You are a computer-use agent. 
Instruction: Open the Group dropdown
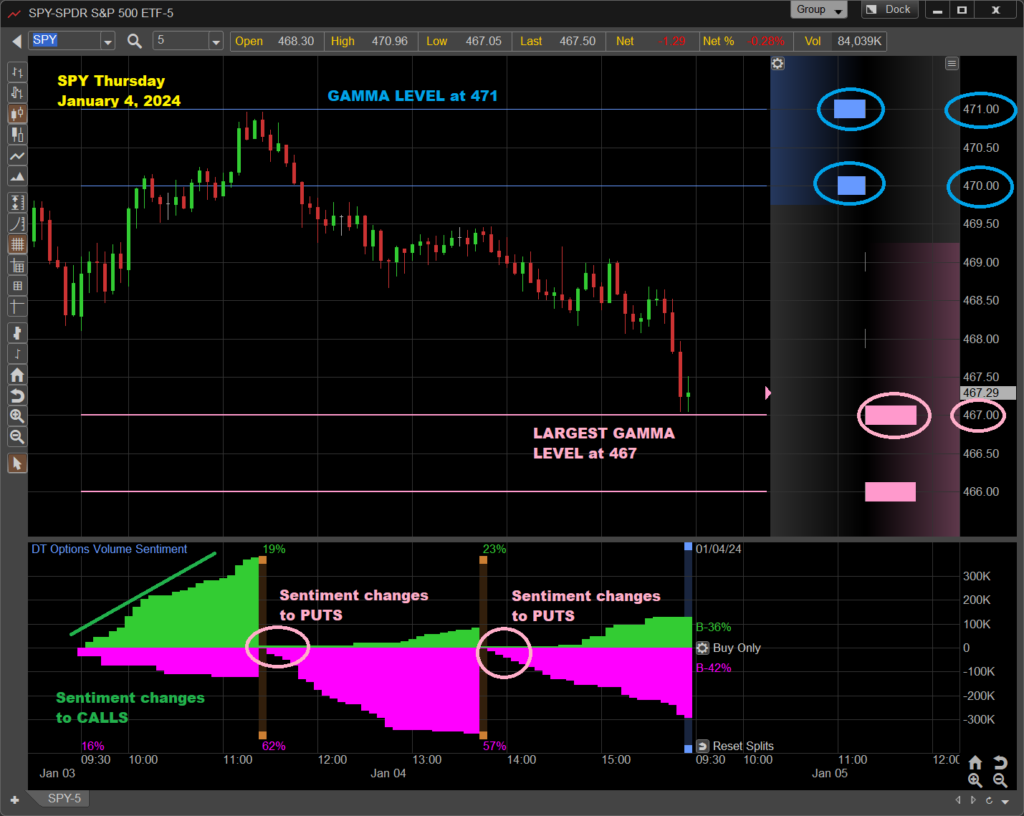[819, 10]
